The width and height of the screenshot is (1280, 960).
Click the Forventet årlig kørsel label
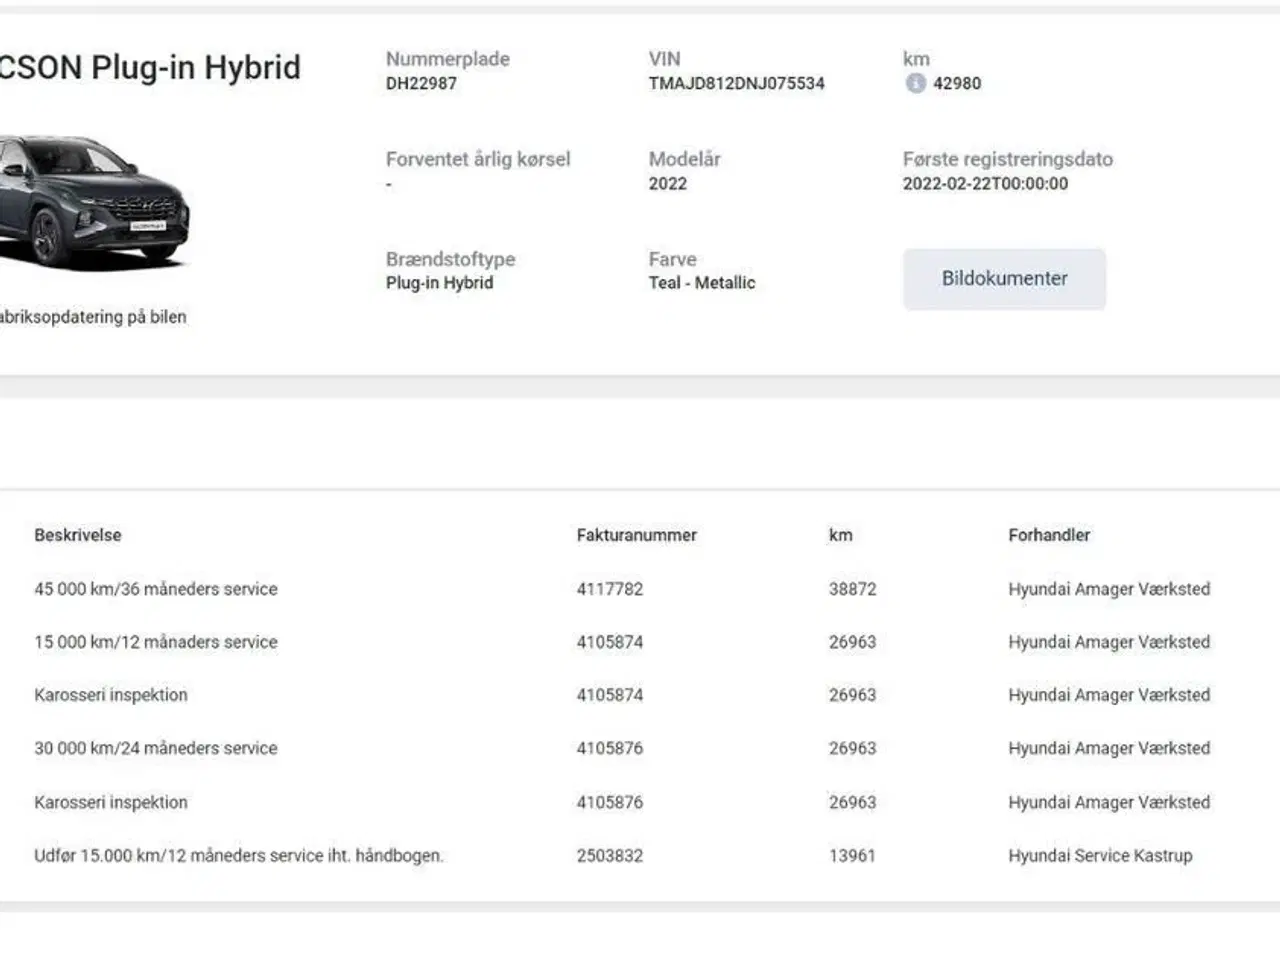(x=478, y=159)
